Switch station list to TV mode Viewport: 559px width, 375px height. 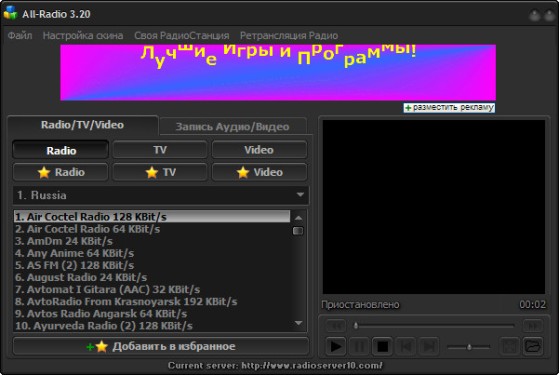coord(160,150)
